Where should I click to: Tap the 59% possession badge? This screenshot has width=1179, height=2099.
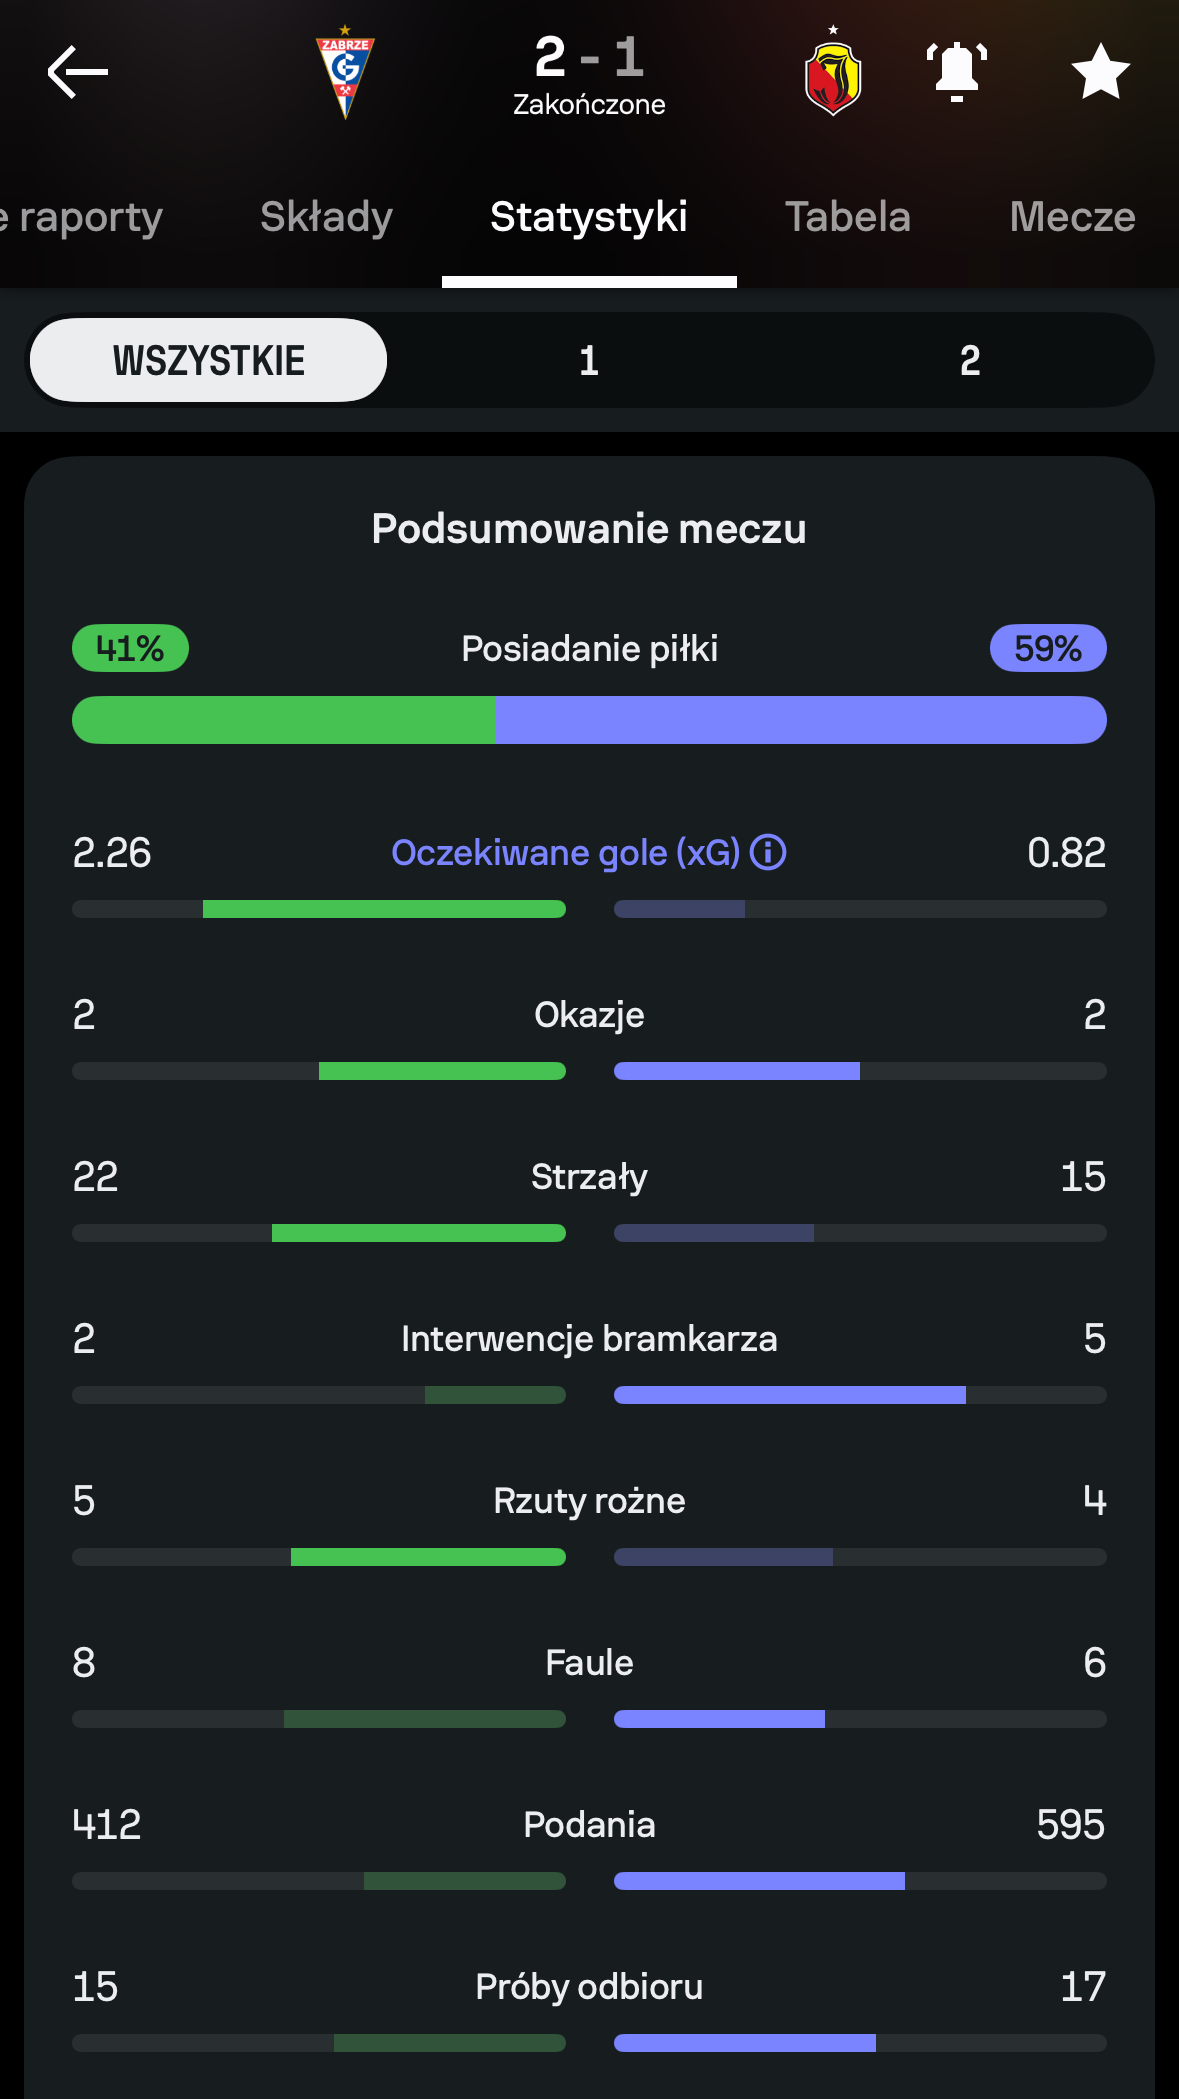click(x=1047, y=648)
